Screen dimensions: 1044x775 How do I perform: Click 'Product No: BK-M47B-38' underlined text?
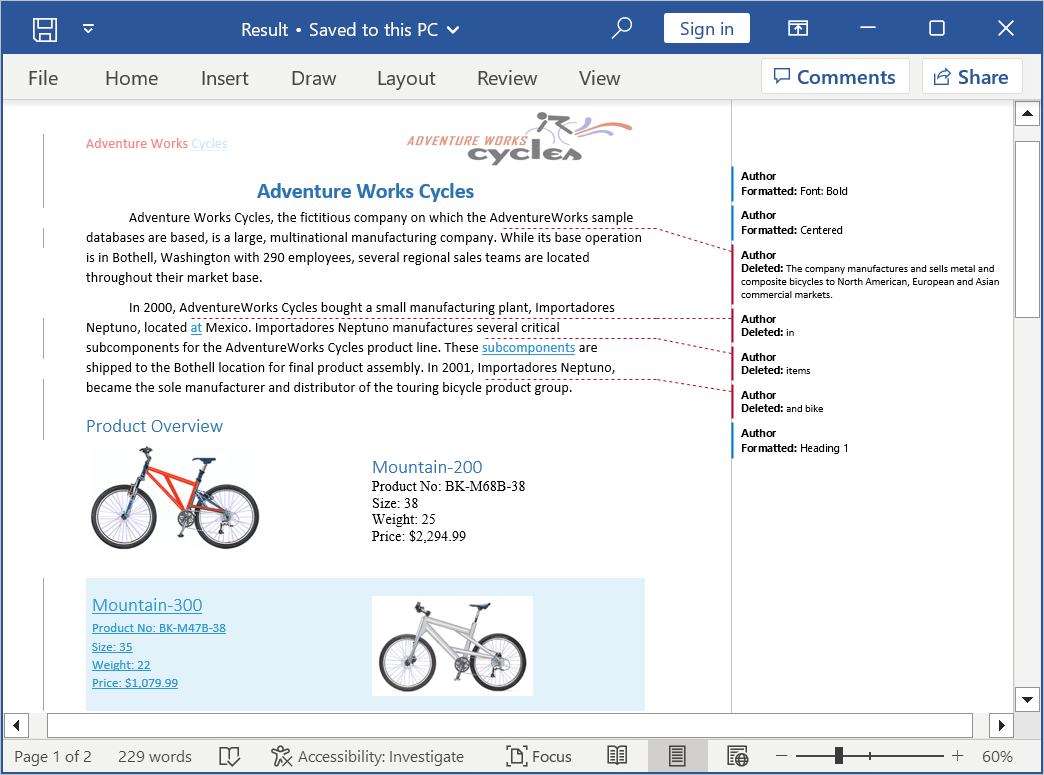(159, 628)
